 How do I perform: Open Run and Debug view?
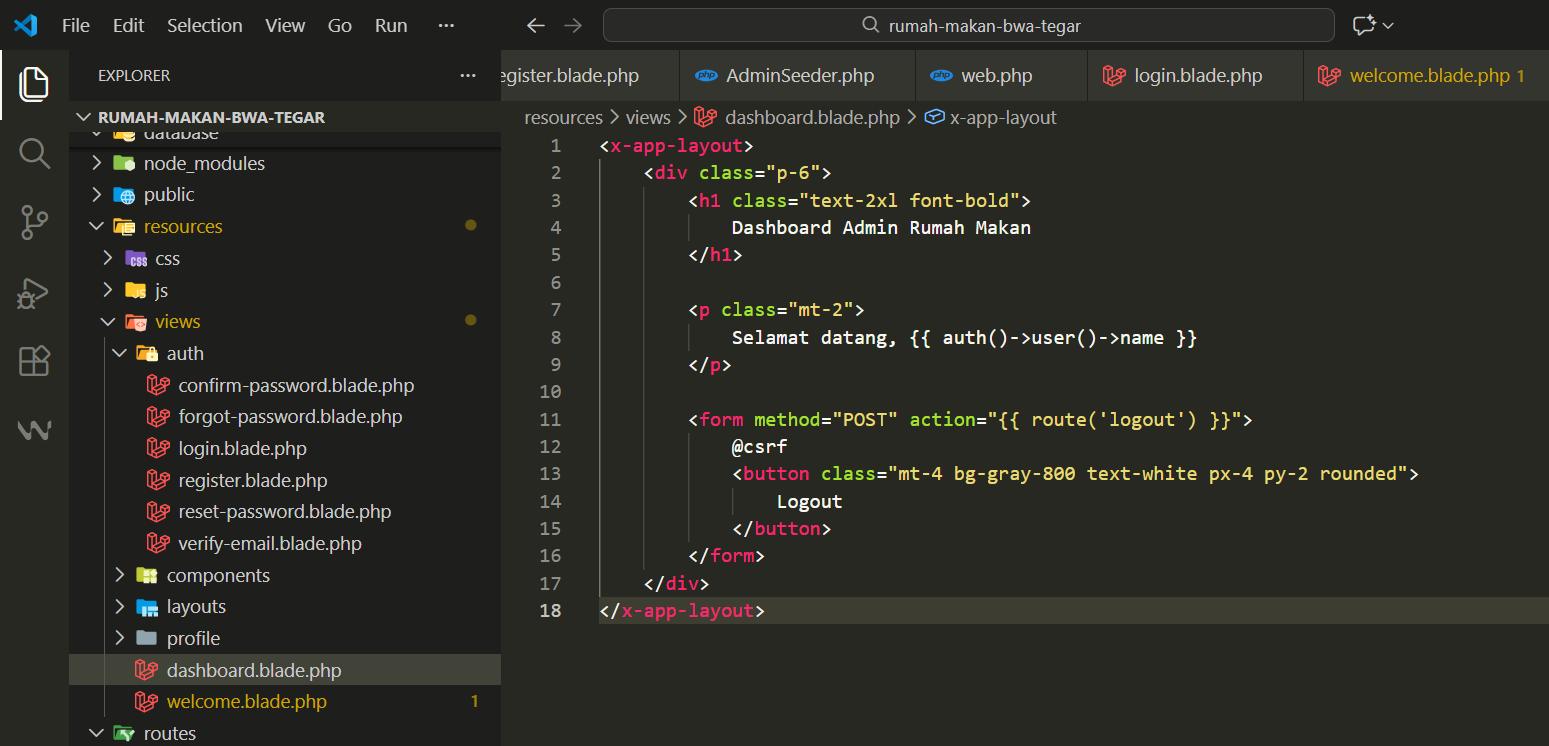pos(34,292)
